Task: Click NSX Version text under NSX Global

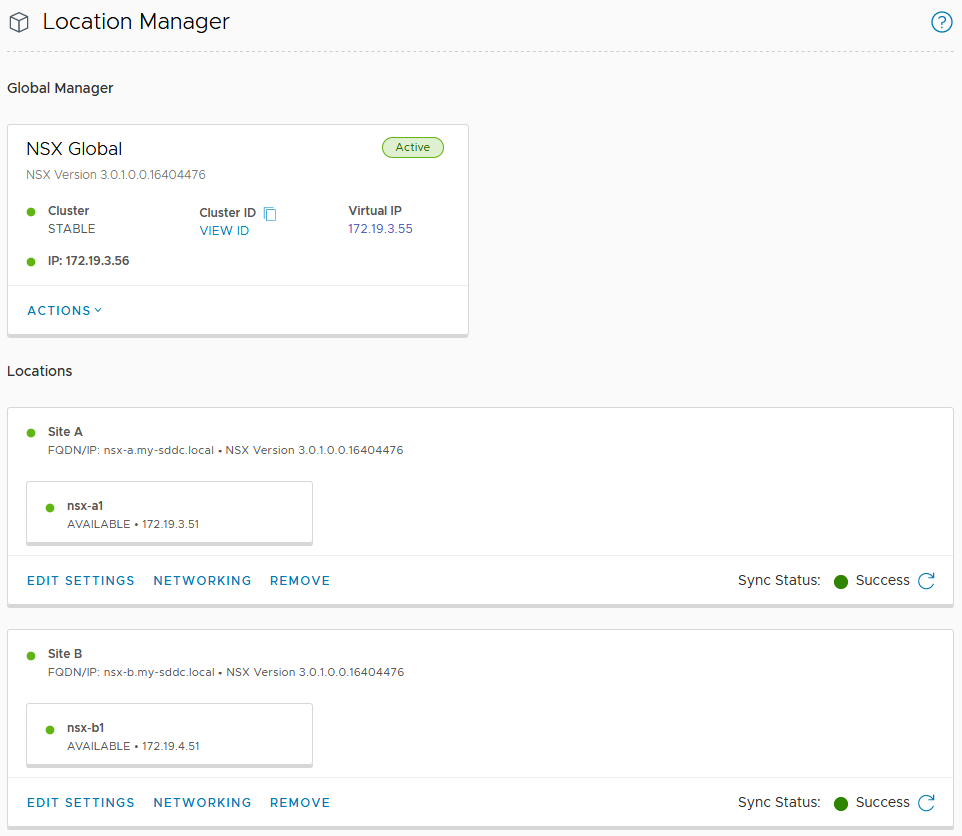Action: click(116, 175)
